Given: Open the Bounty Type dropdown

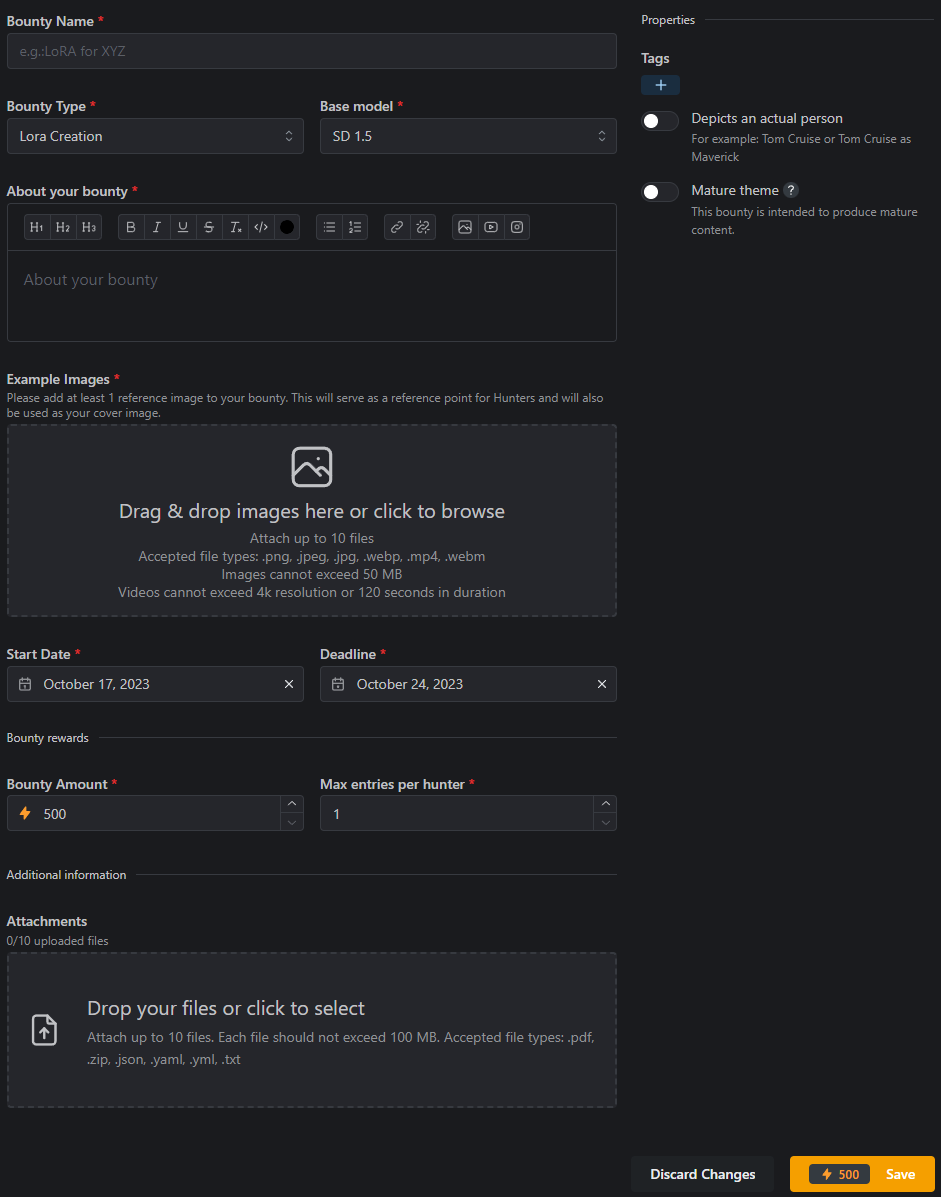Looking at the screenshot, I should pyautogui.click(x=155, y=136).
